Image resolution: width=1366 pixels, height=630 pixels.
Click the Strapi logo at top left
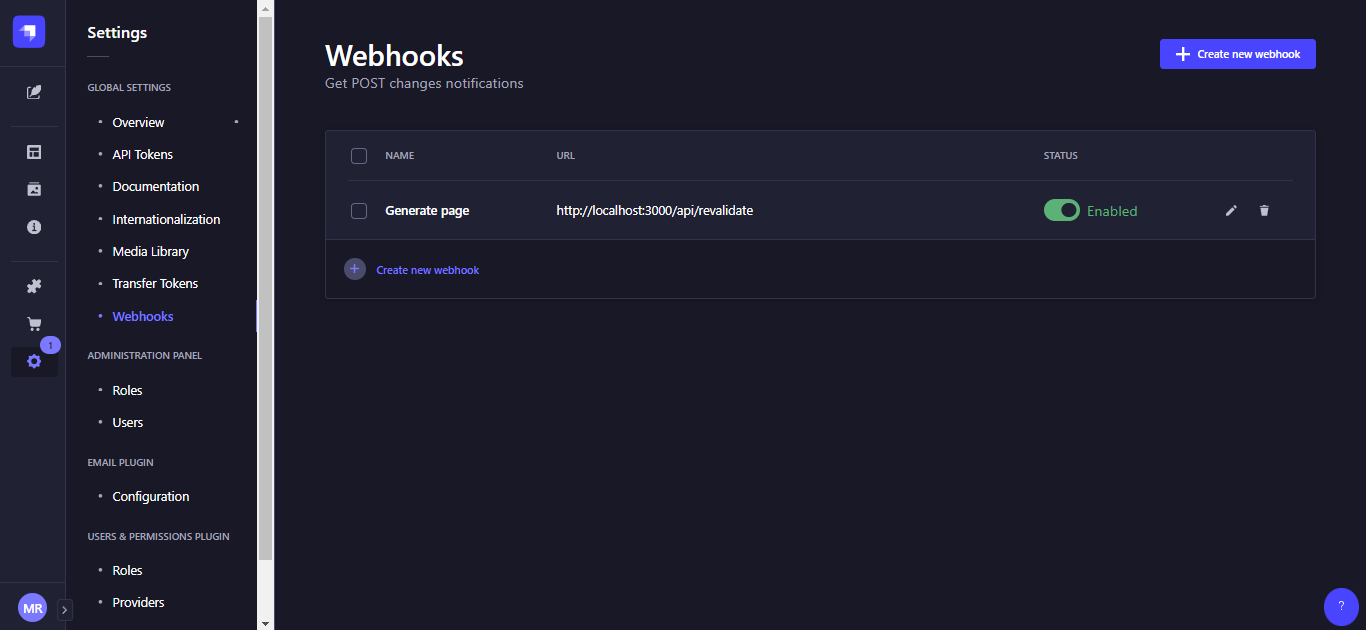(29, 32)
